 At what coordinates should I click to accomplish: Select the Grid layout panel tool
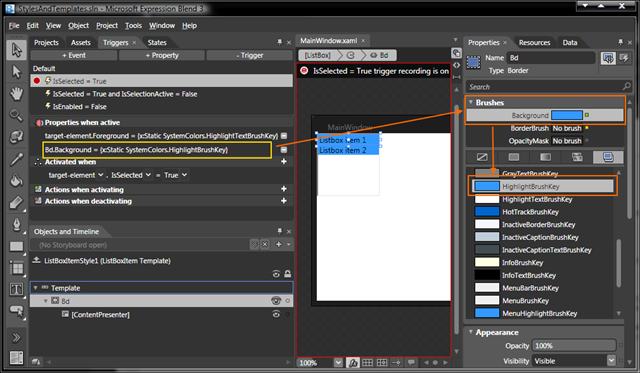point(16,268)
